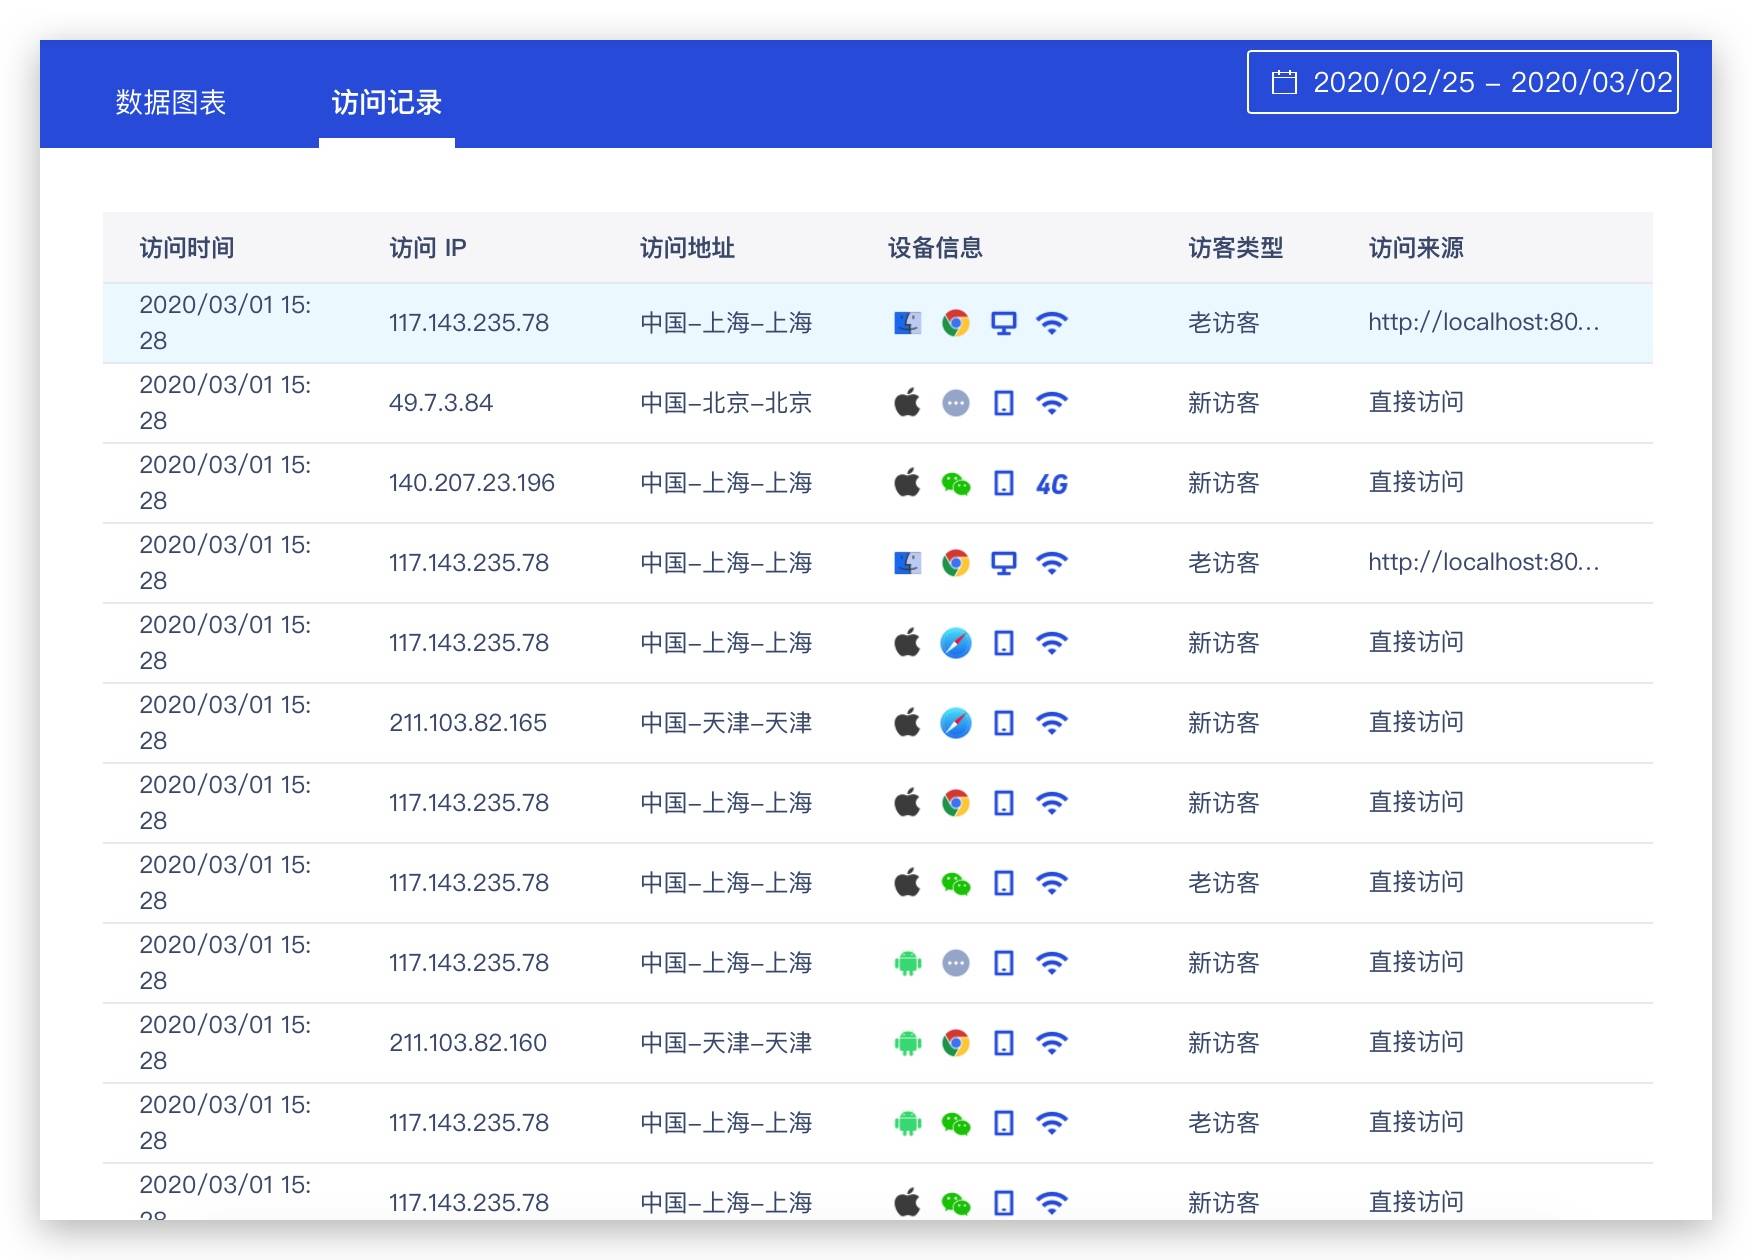Screen dimensions: 1752x1260
Task: Select the 访问记录 tab
Action: tap(387, 102)
